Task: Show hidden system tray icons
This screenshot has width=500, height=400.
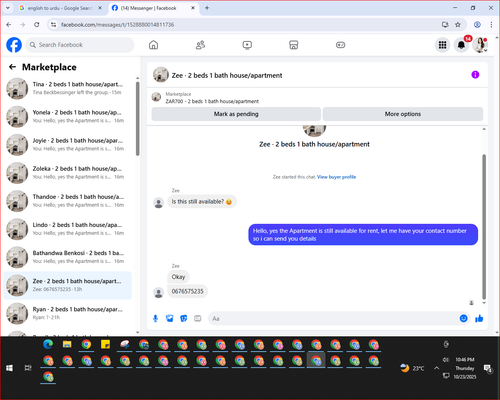Action: [436, 368]
